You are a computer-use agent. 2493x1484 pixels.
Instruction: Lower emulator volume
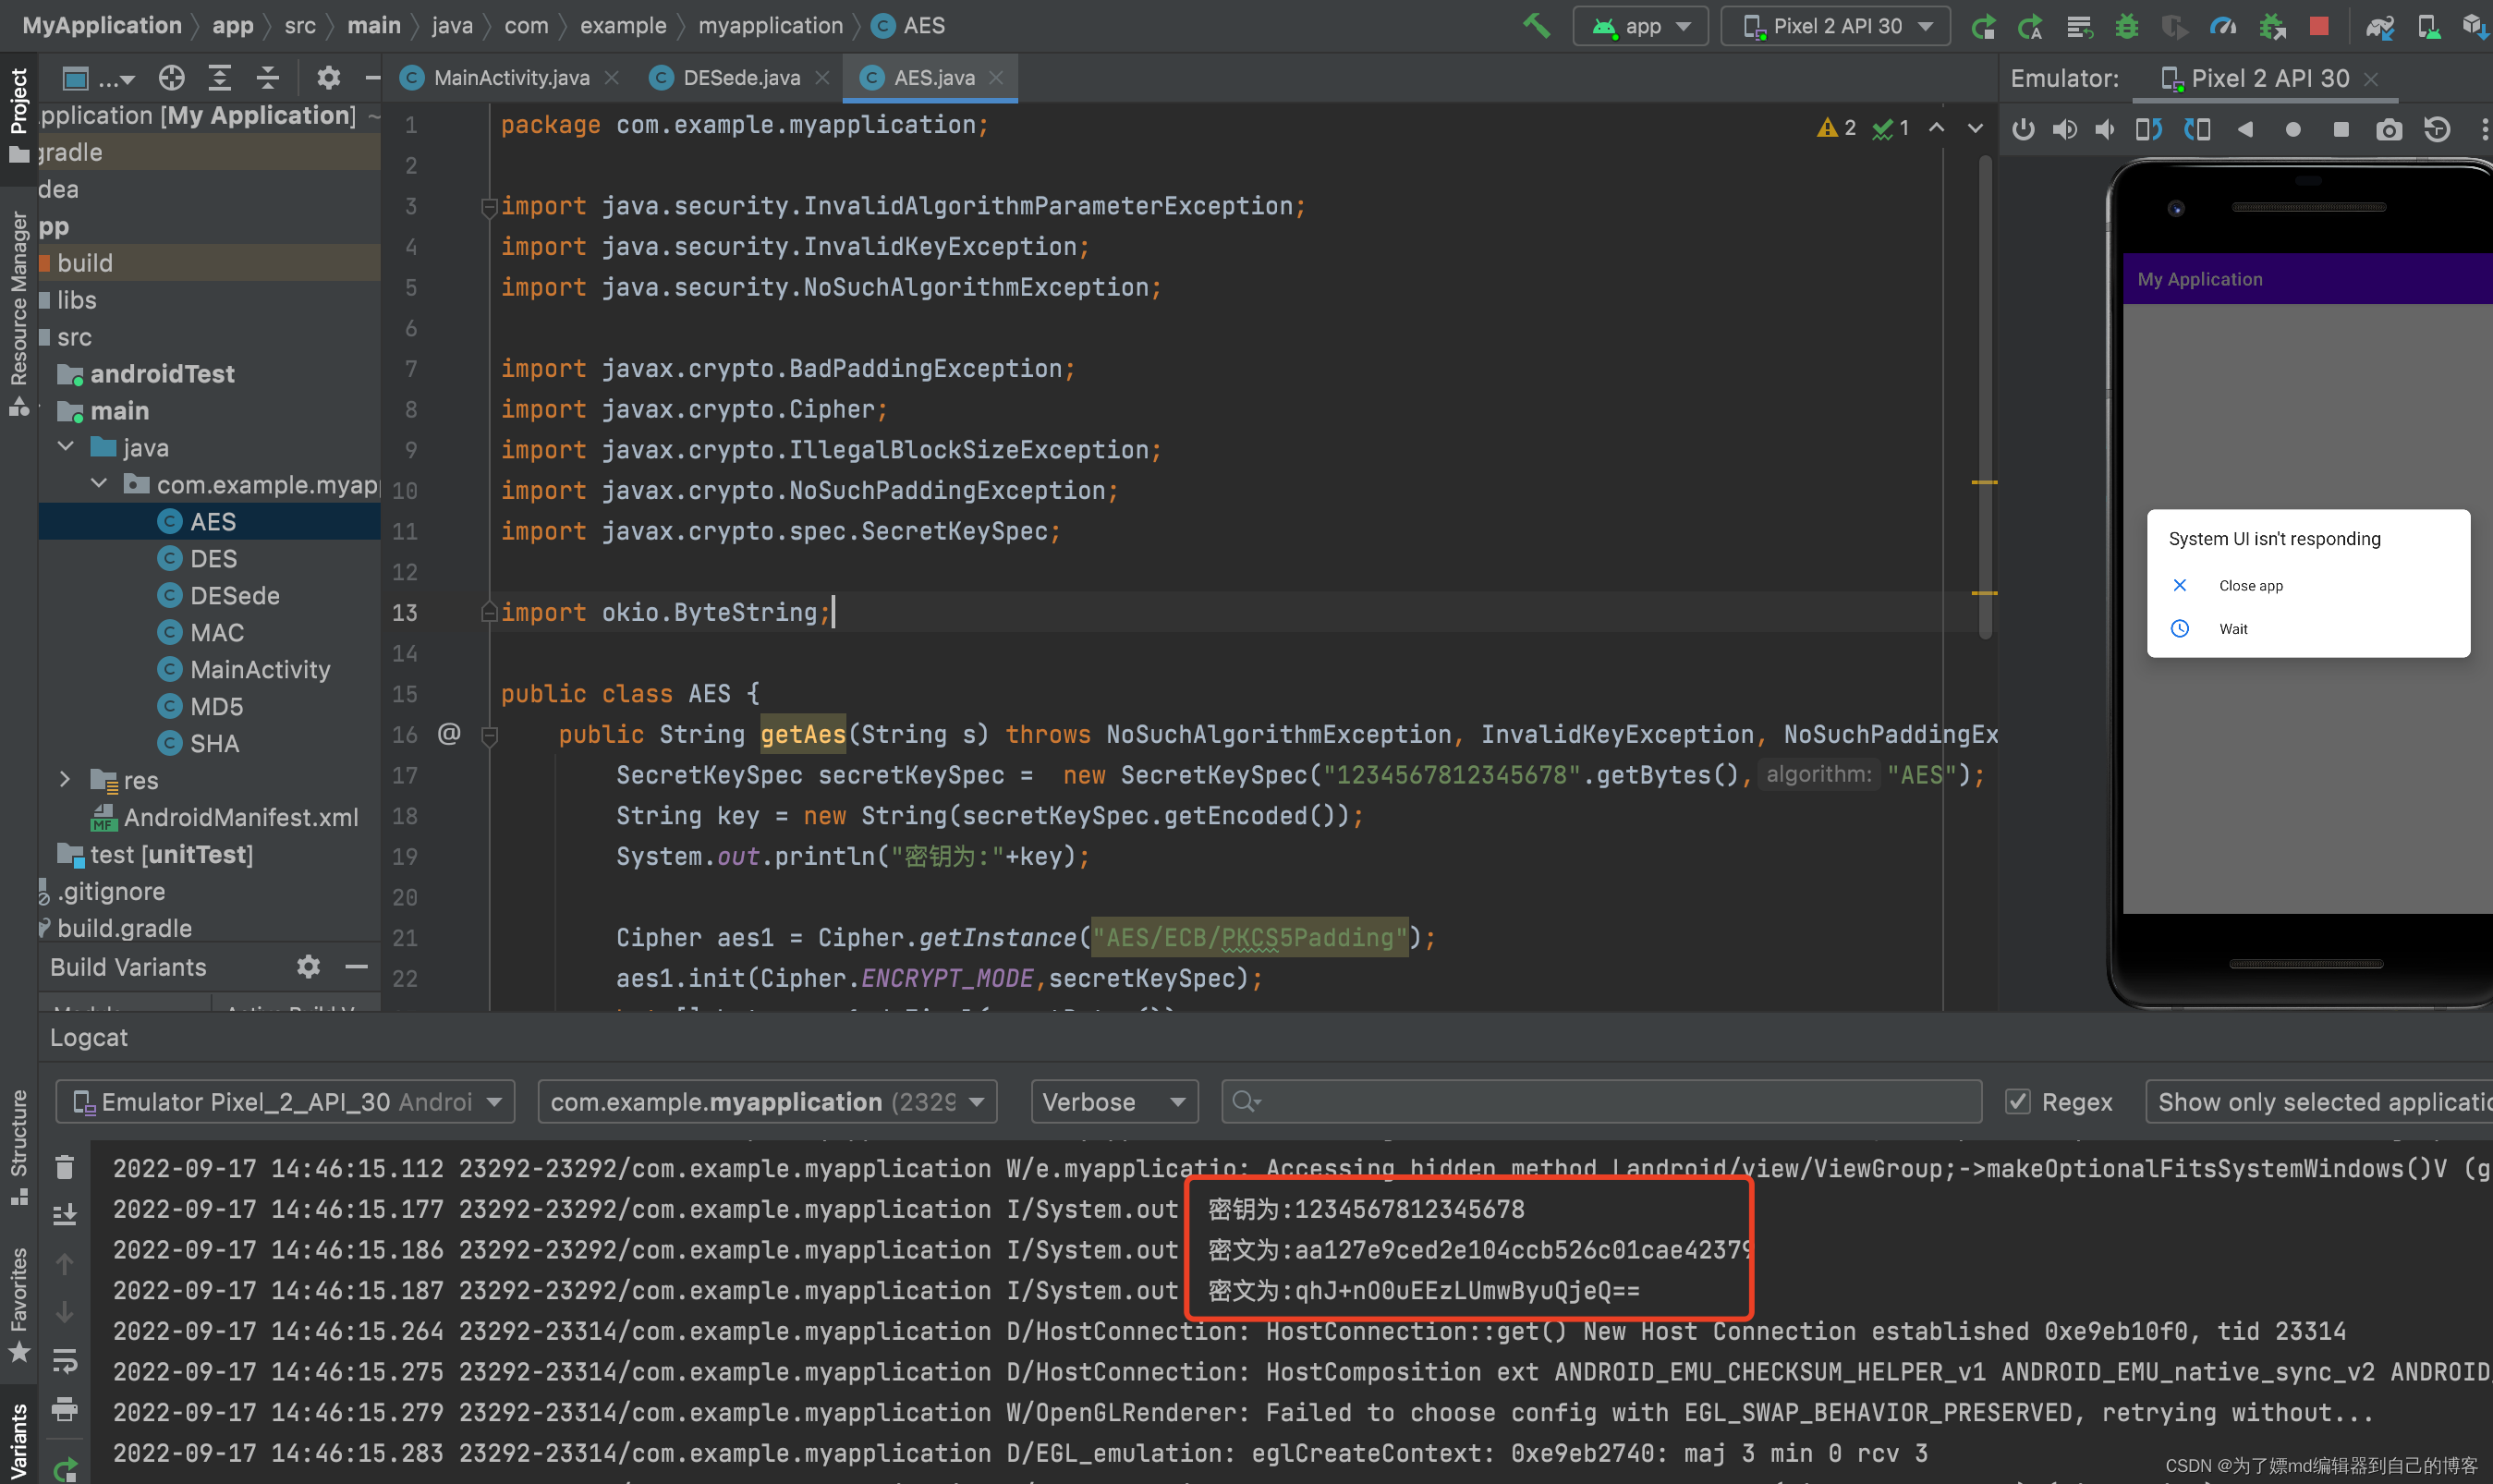coord(2105,129)
